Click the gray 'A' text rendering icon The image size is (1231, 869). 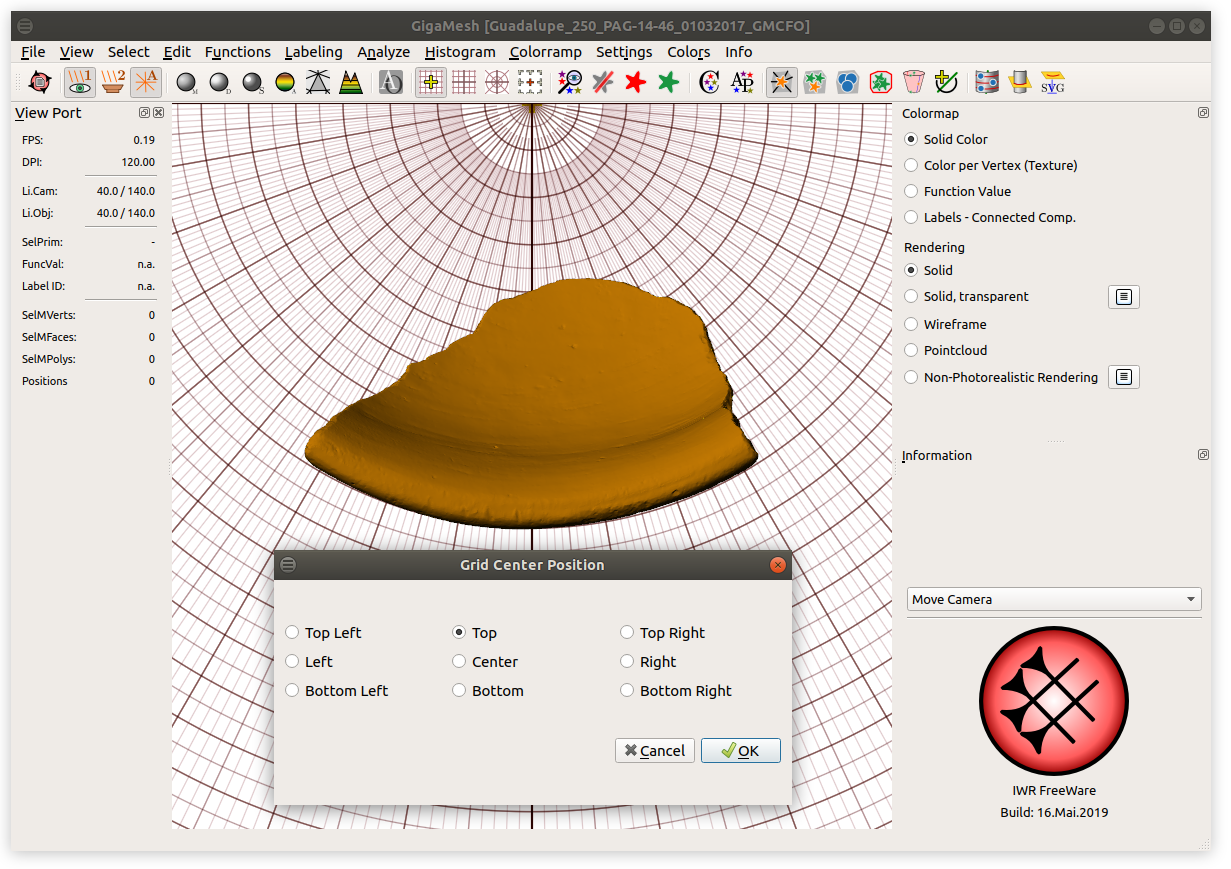391,82
